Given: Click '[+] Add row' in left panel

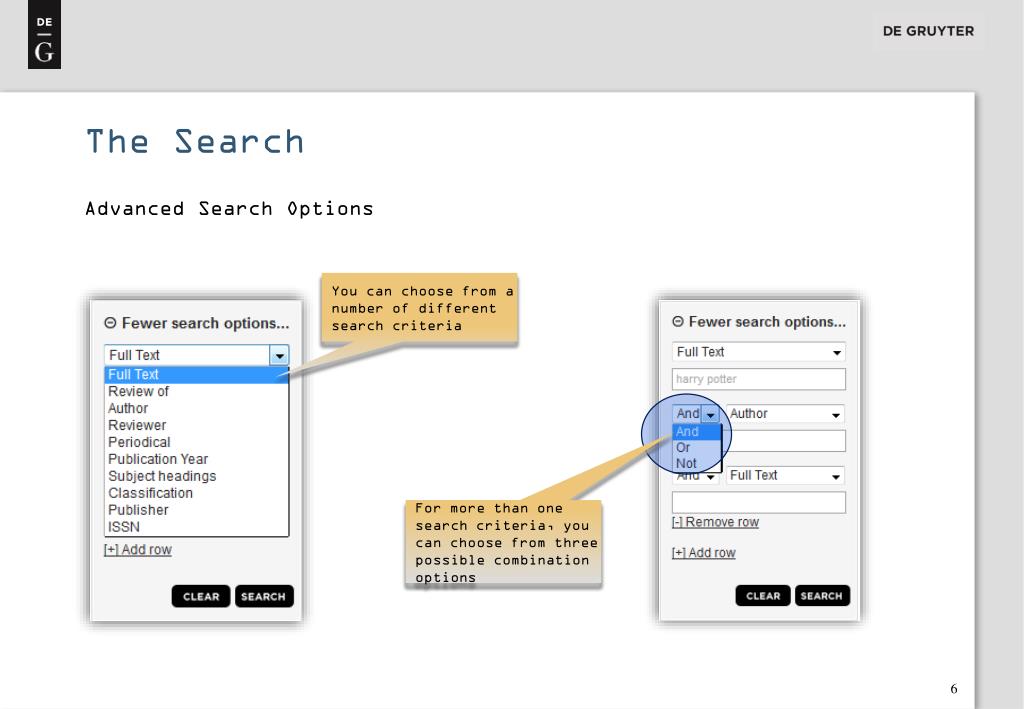Looking at the screenshot, I should point(138,550).
